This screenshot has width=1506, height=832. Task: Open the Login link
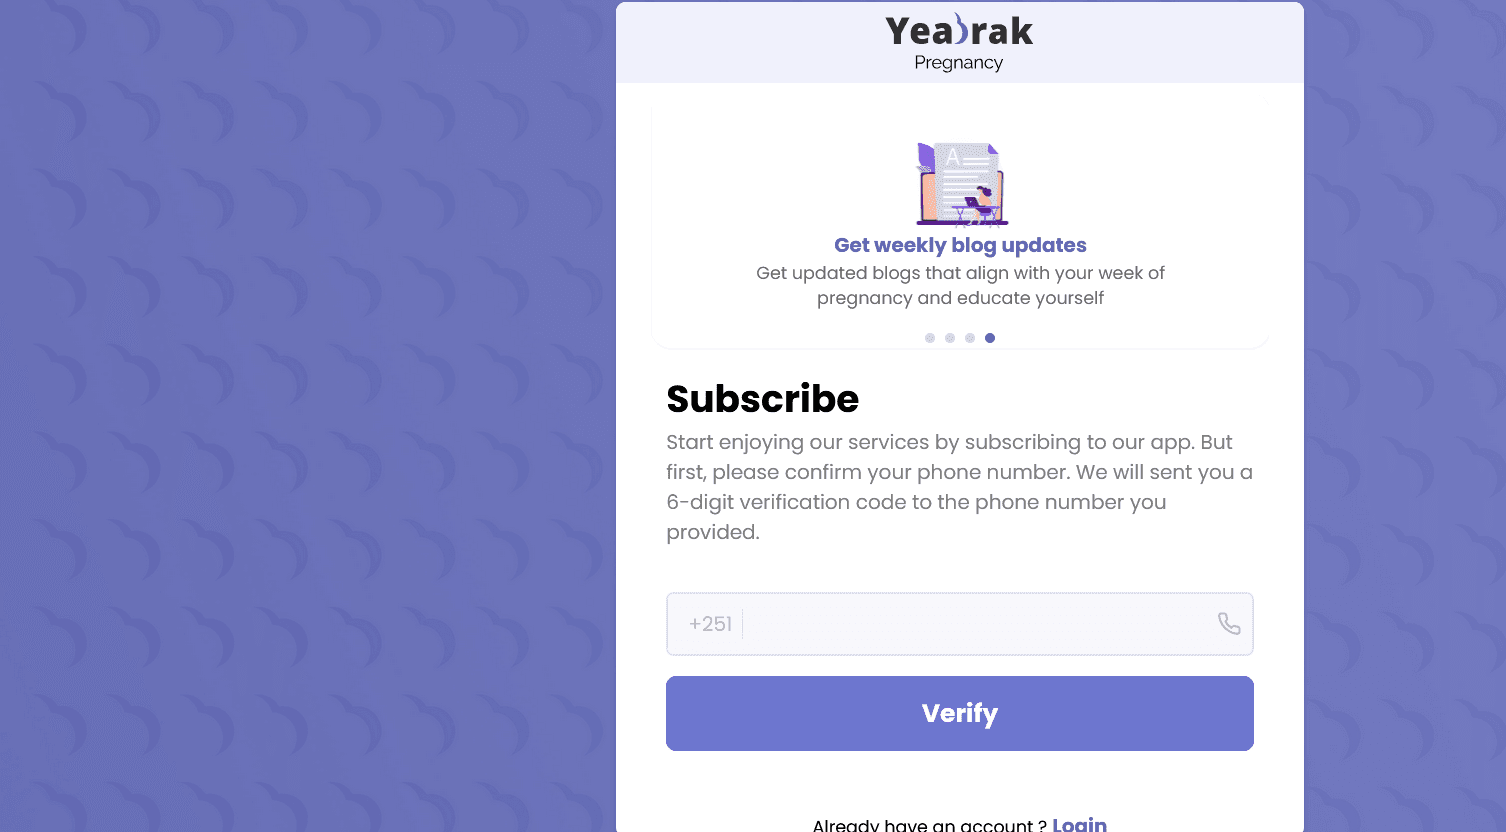coord(1079,824)
